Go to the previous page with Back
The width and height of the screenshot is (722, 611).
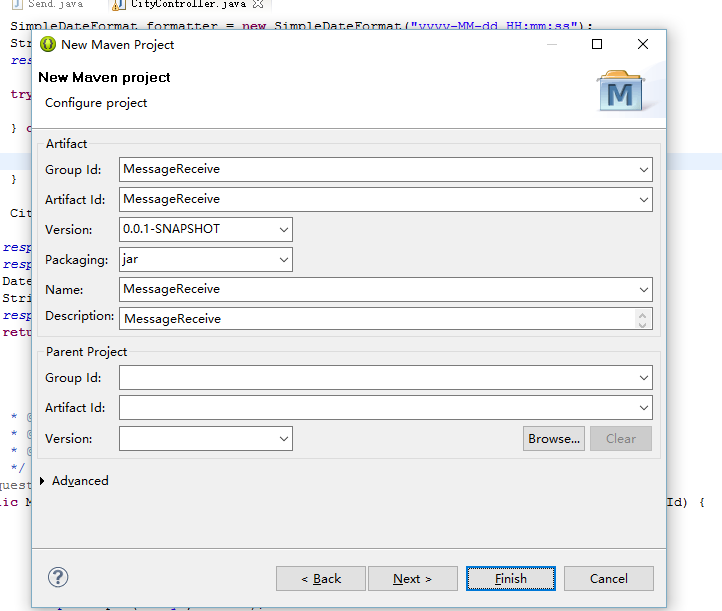click(x=321, y=578)
